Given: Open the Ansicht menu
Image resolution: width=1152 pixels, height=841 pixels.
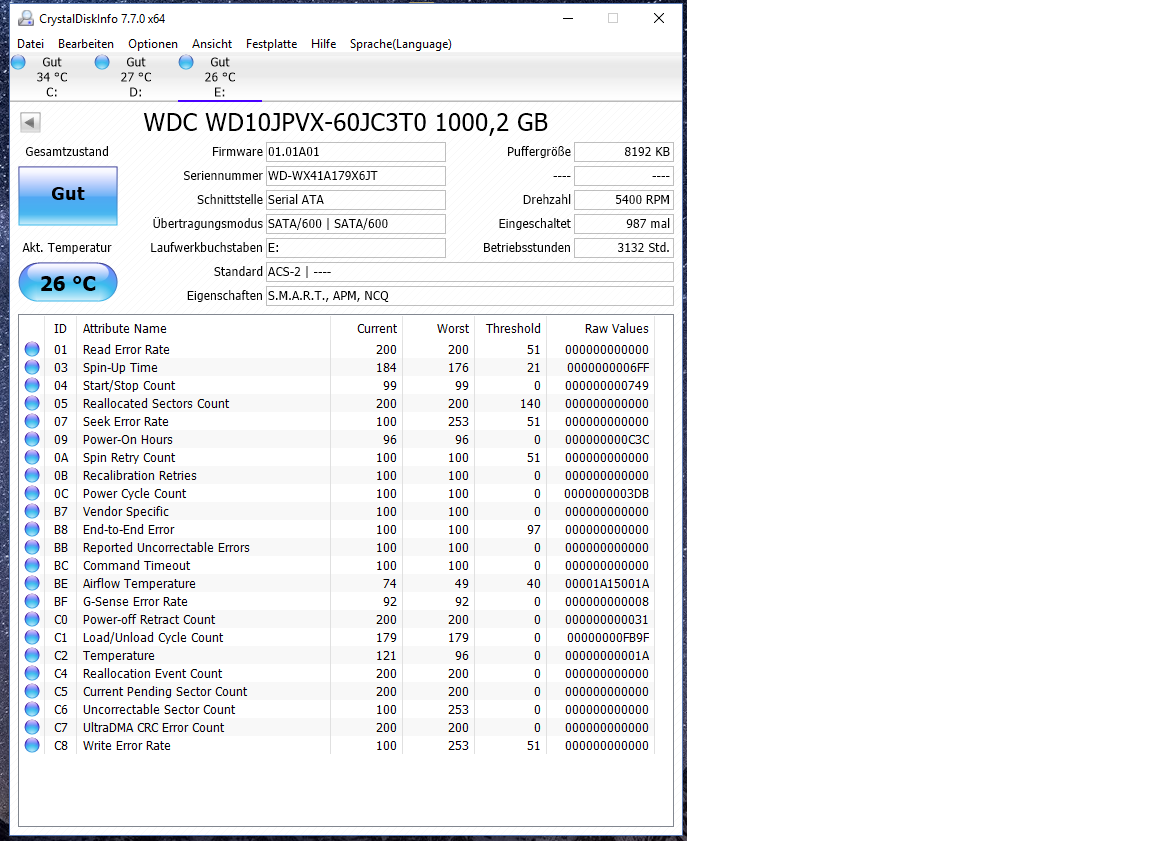Looking at the screenshot, I should pyautogui.click(x=212, y=44).
